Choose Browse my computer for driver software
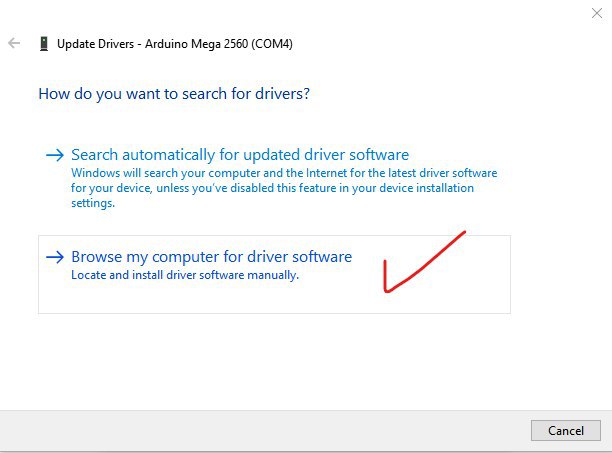Image resolution: width=612 pixels, height=453 pixels. coord(274,274)
